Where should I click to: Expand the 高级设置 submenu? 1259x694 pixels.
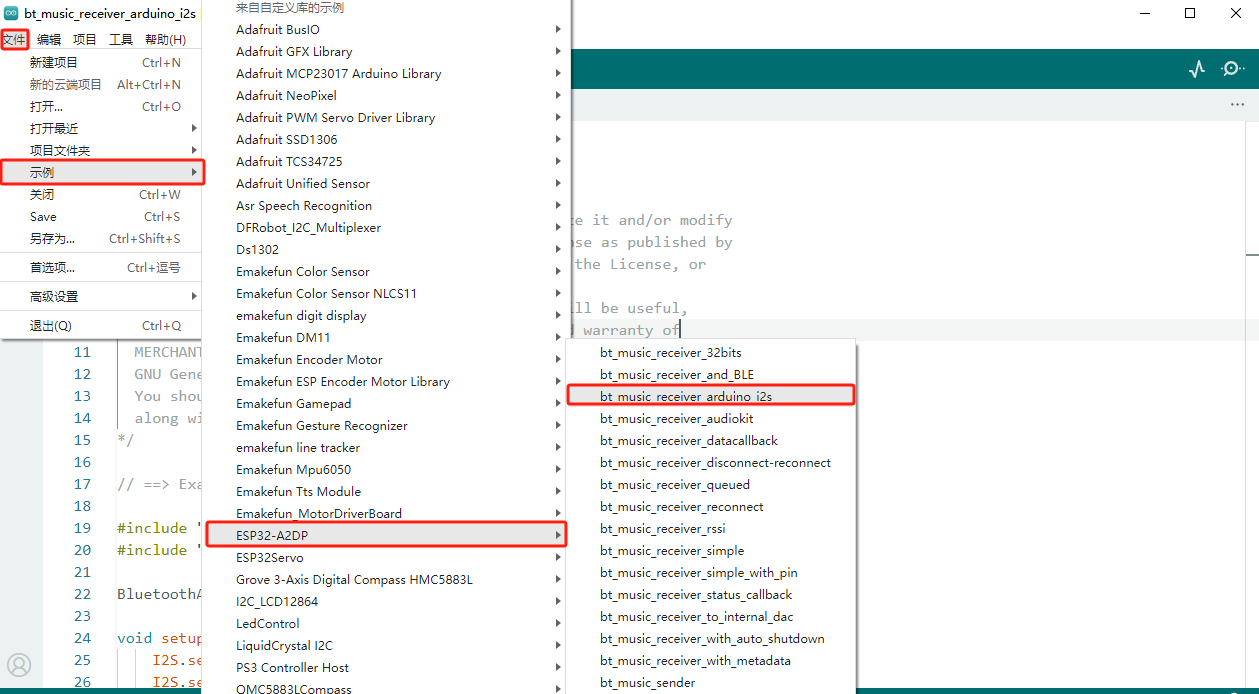[x=101, y=296]
